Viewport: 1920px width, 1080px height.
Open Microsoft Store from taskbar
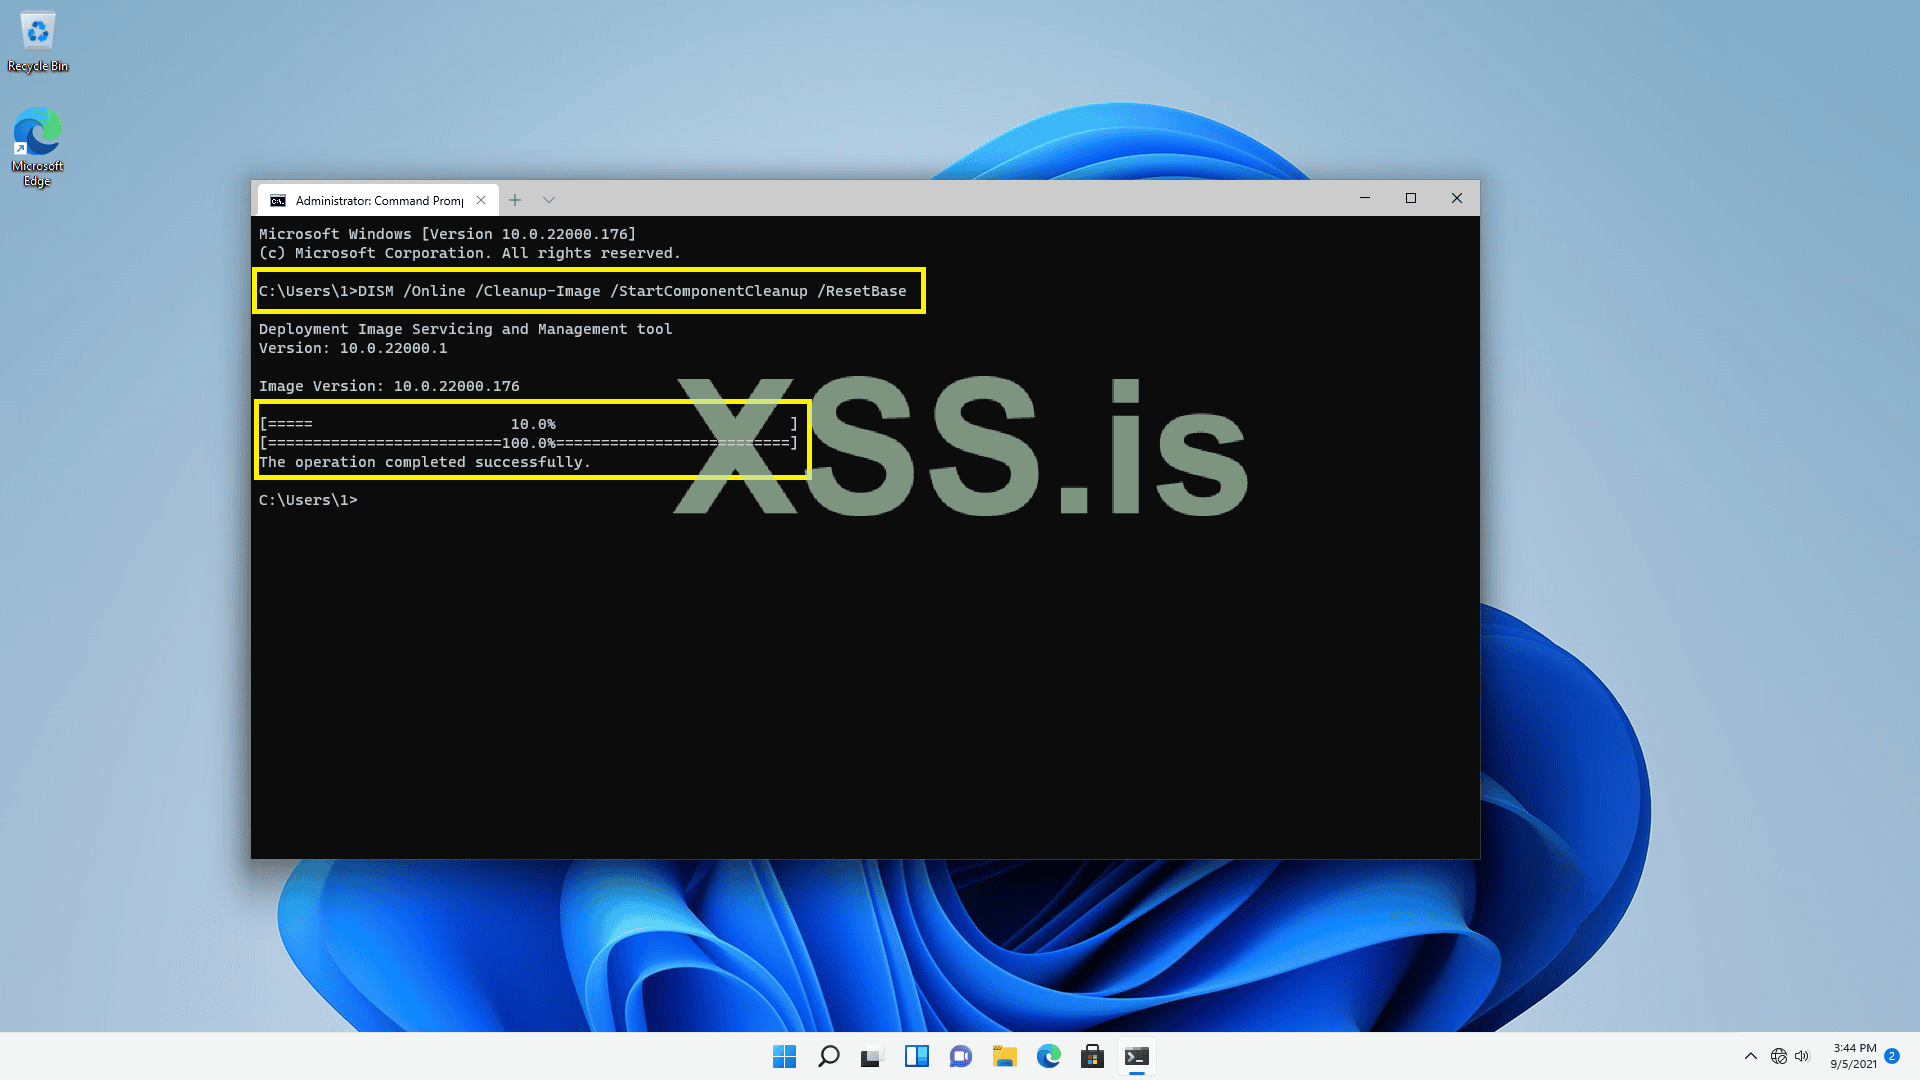click(1092, 1056)
